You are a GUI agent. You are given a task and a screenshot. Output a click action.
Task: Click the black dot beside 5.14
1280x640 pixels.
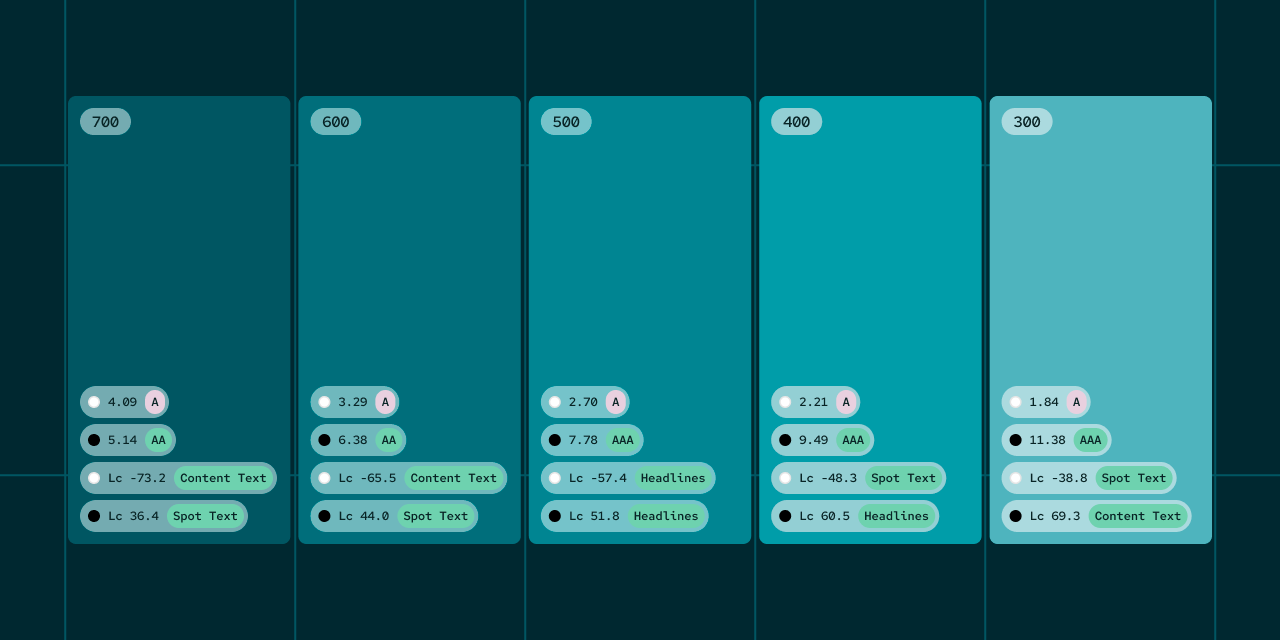[x=94, y=440]
